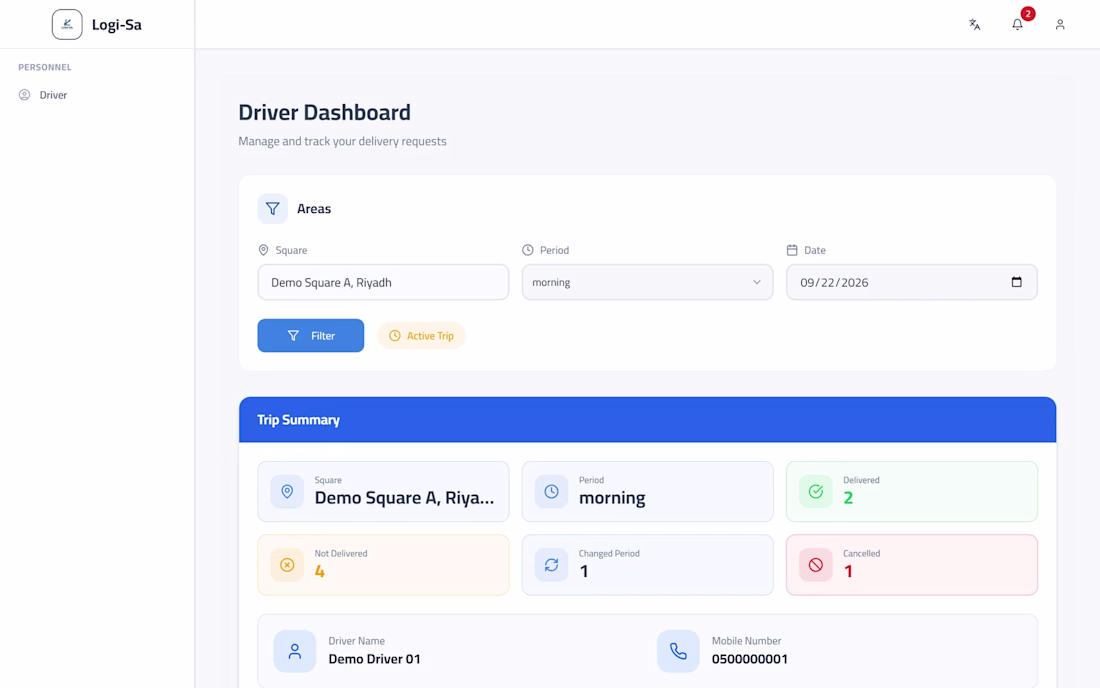The width and height of the screenshot is (1100, 688).
Task: Click the Not Delivered count 4
Action: pyautogui.click(x=320, y=572)
